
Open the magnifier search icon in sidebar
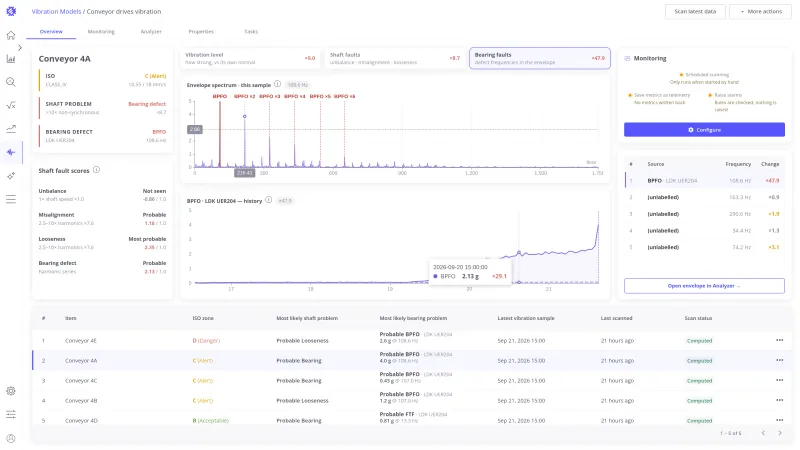pos(11,82)
